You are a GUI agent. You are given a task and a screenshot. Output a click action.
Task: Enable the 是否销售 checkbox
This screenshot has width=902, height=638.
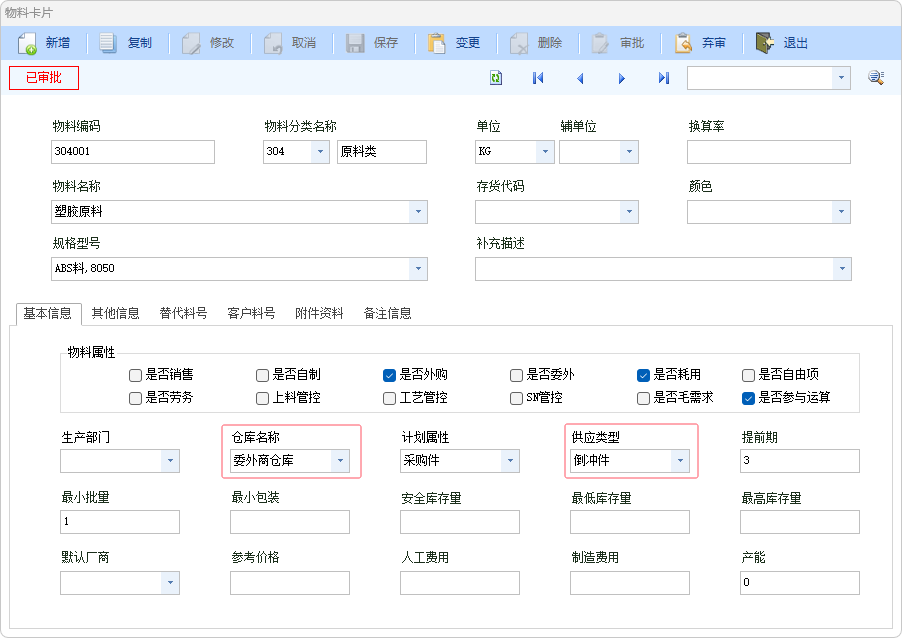(x=135, y=375)
